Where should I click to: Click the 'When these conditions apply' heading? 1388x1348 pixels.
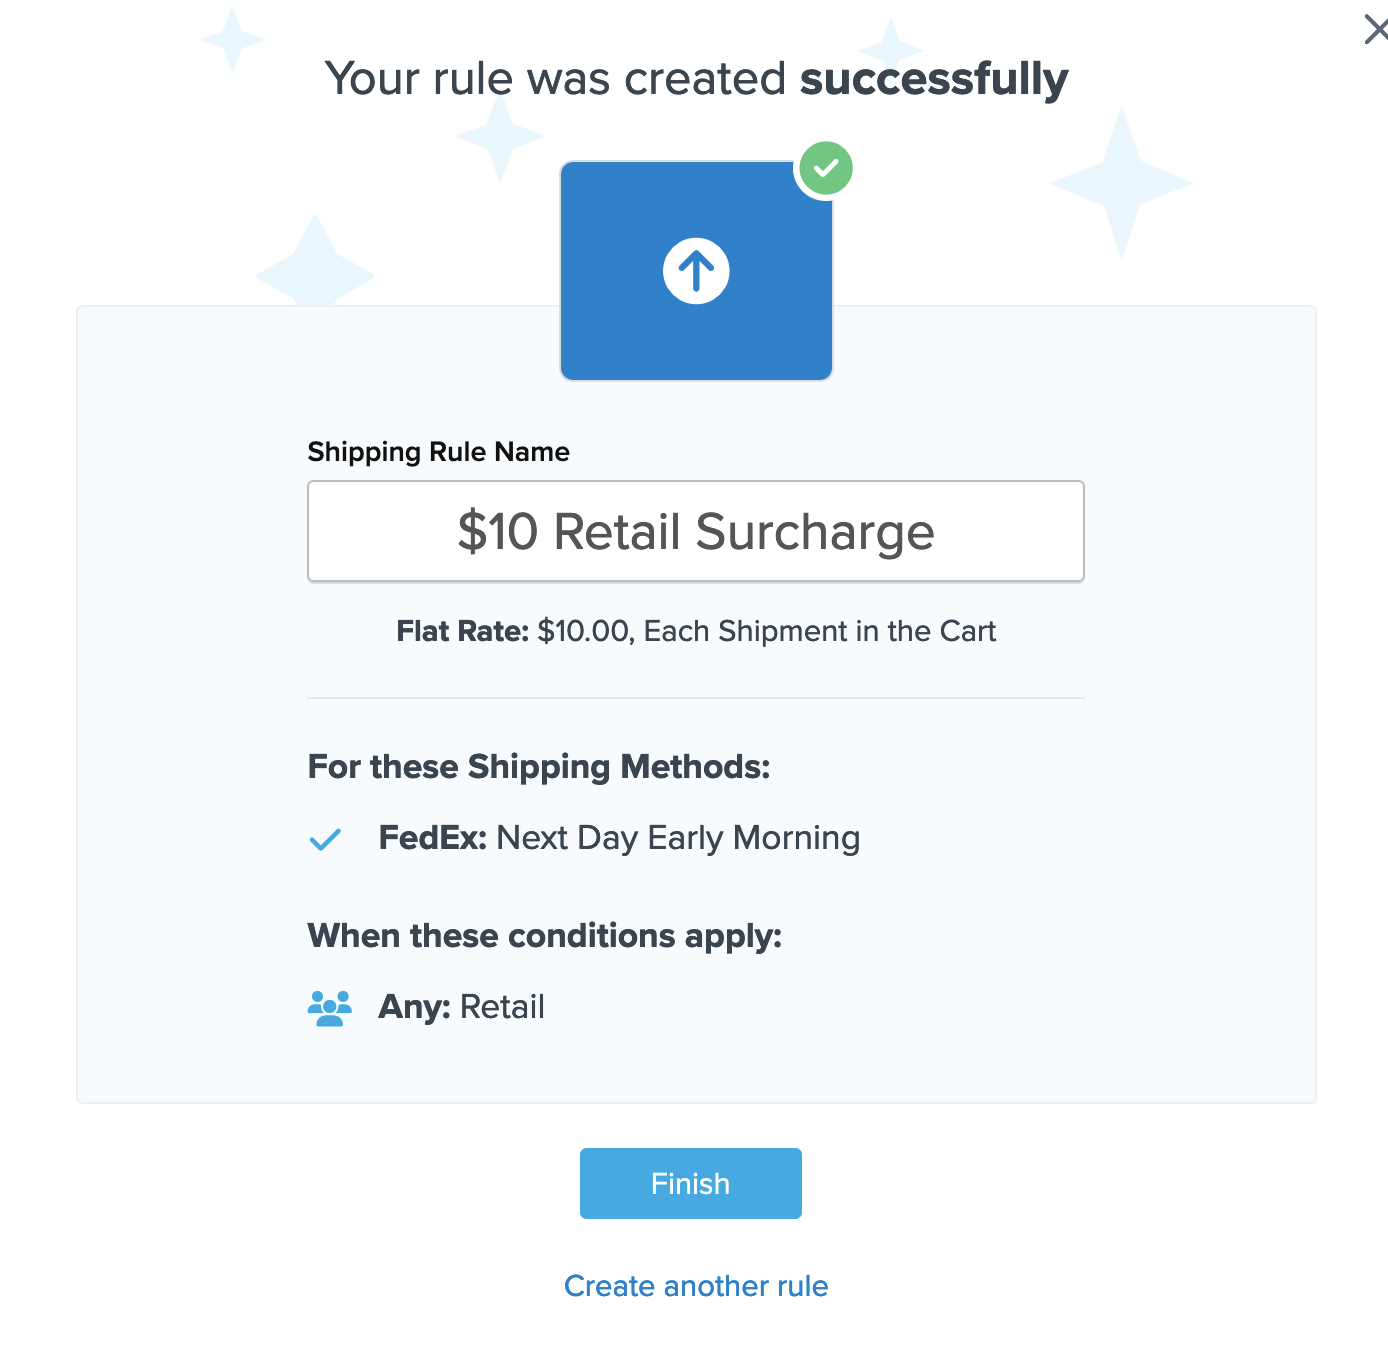click(544, 936)
